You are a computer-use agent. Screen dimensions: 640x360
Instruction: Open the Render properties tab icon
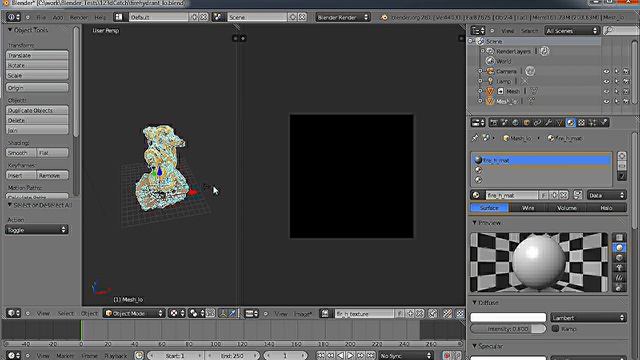pyautogui.click(x=494, y=122)
